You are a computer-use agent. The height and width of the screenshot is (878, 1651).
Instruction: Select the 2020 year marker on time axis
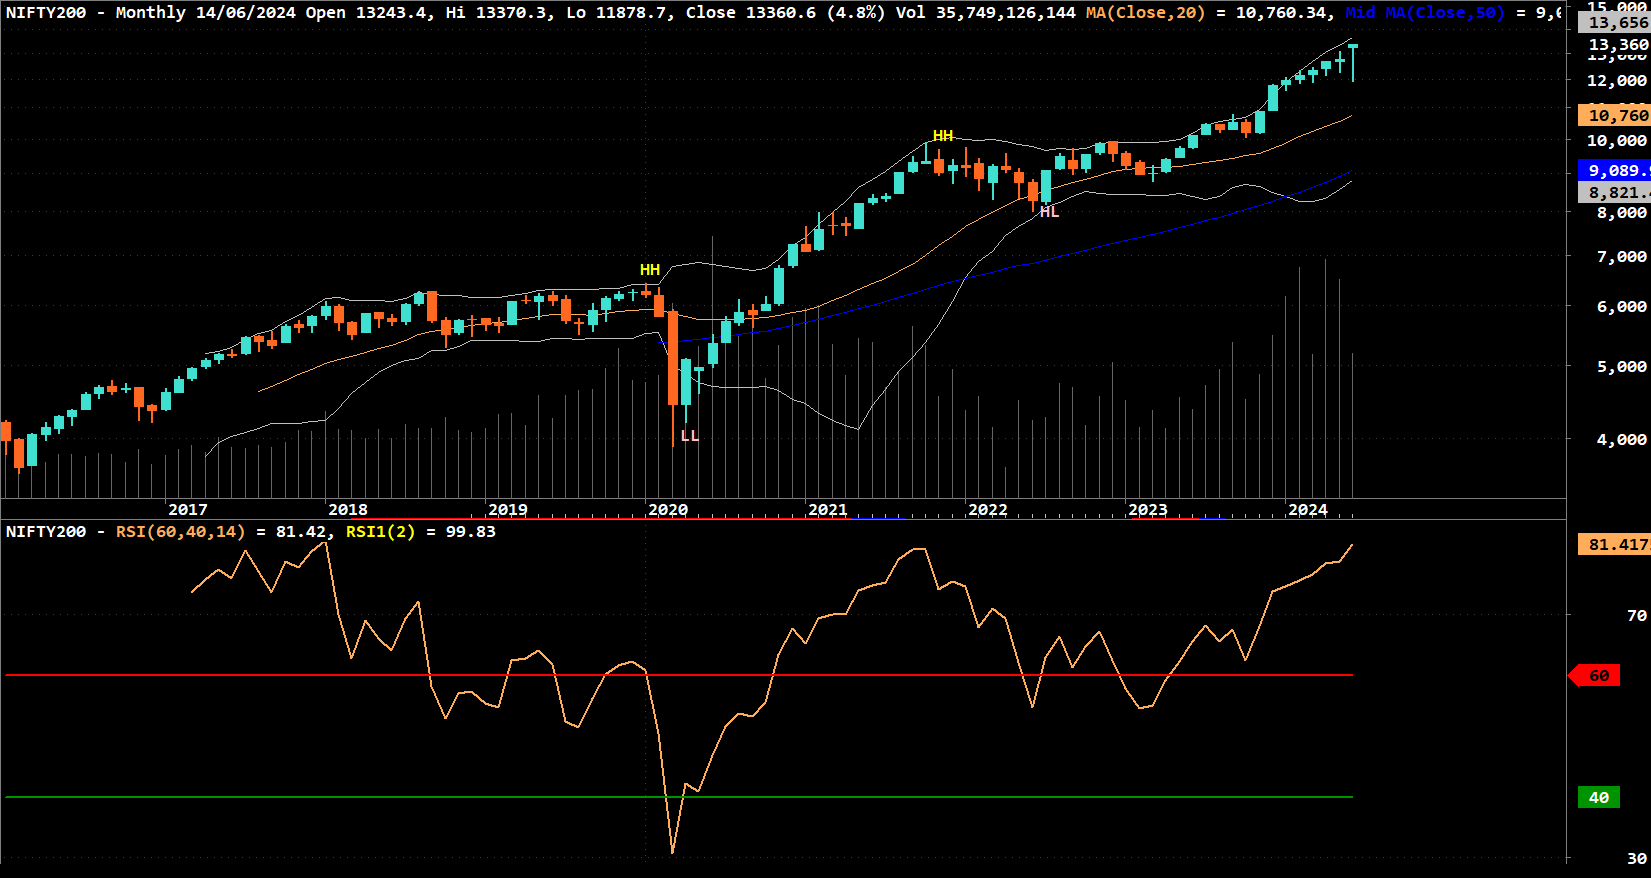pyautogui.click(x=667, y=509)
